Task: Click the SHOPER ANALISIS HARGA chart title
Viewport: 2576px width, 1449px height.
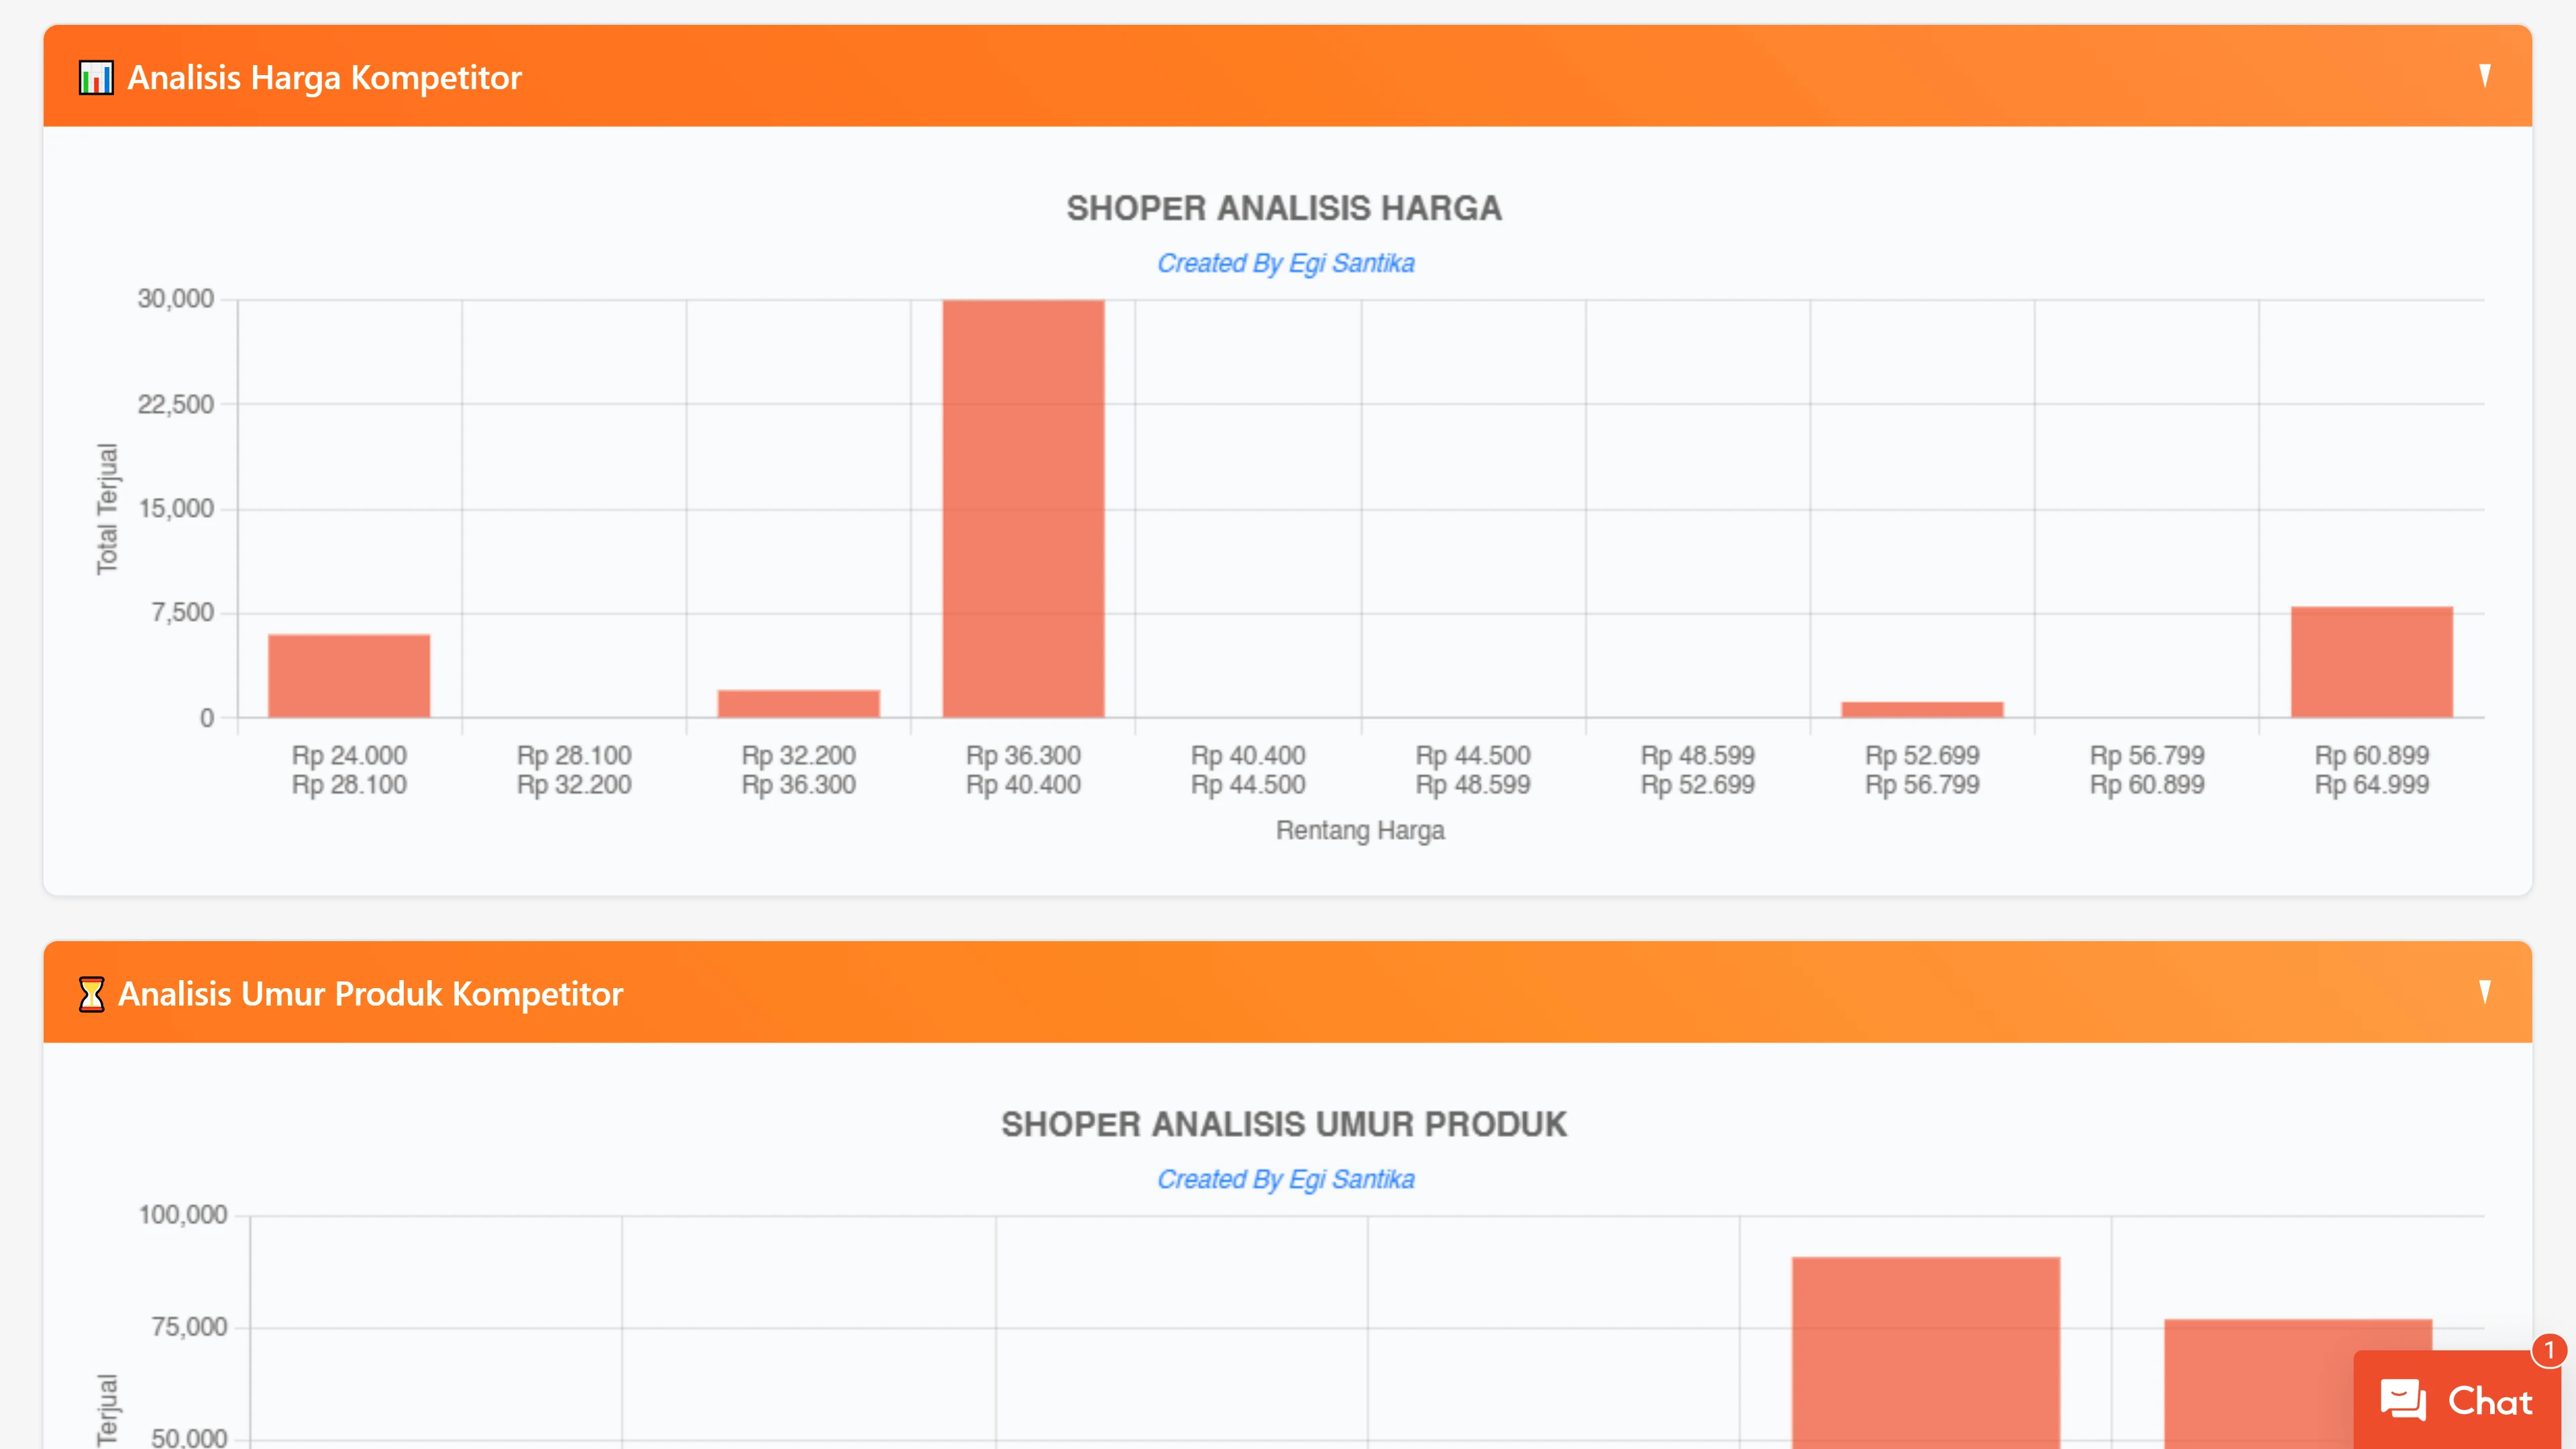Action: point(1284,208)
